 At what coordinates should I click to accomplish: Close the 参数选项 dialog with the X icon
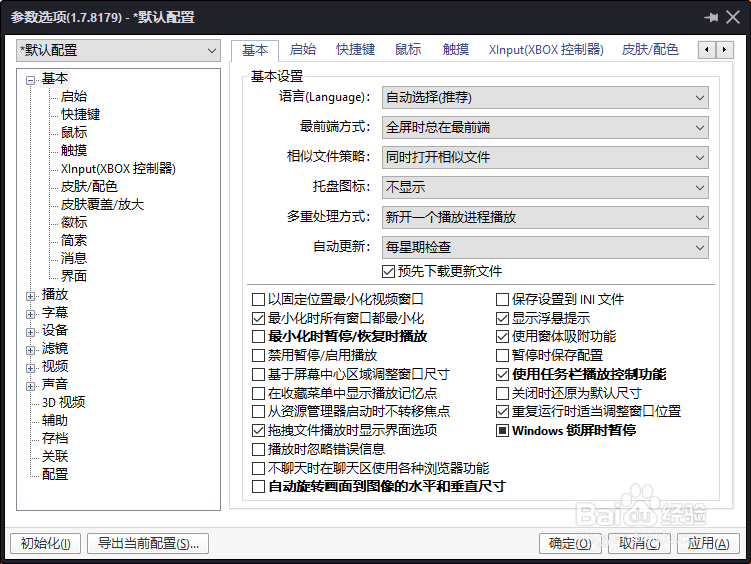(x=733, y=18)
